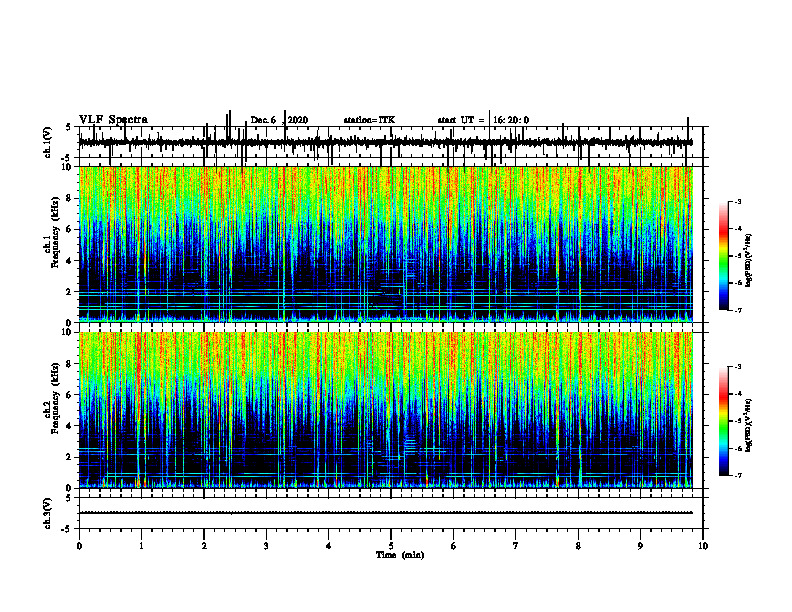Viewport: 792px width, 612px height.
Task: Click the ch.1(V) axis "5" tick label
Action: pyautogui.click(x=68, y=128)
